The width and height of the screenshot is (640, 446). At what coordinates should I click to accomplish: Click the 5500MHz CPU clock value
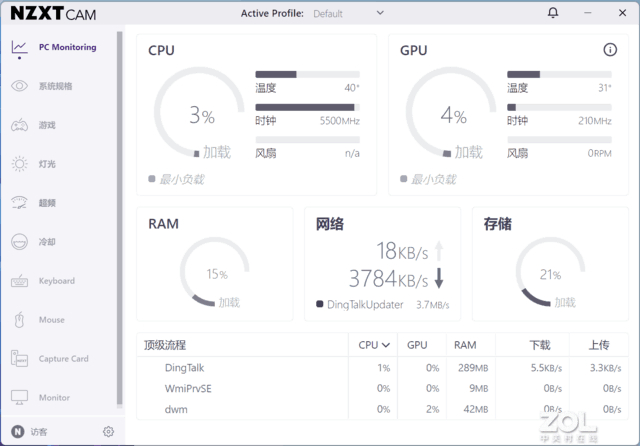click(340, 121)
